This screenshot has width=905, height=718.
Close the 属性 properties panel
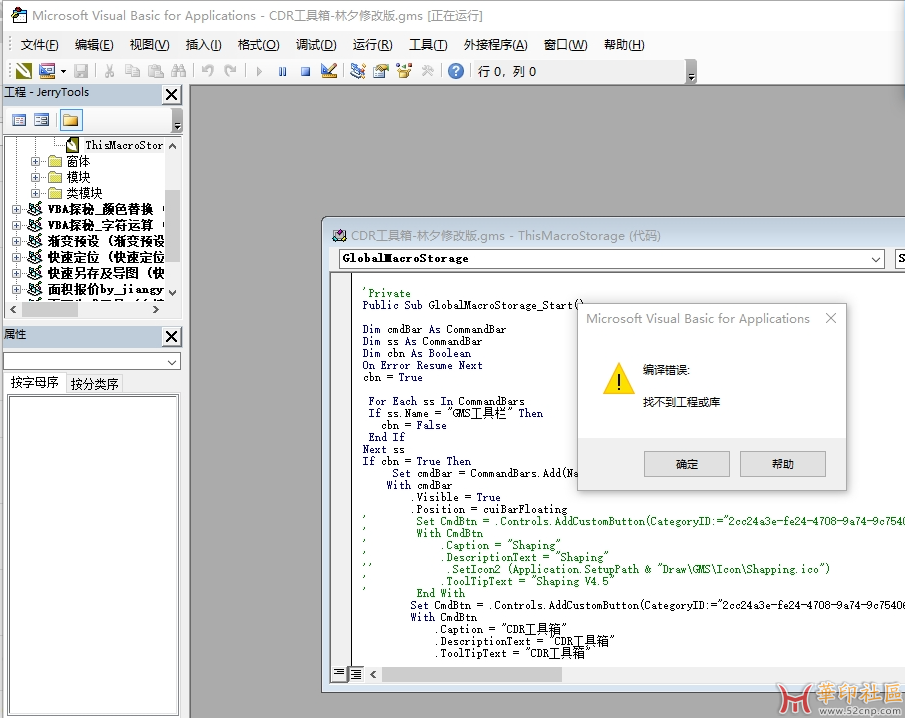click(x=171, y=336)
